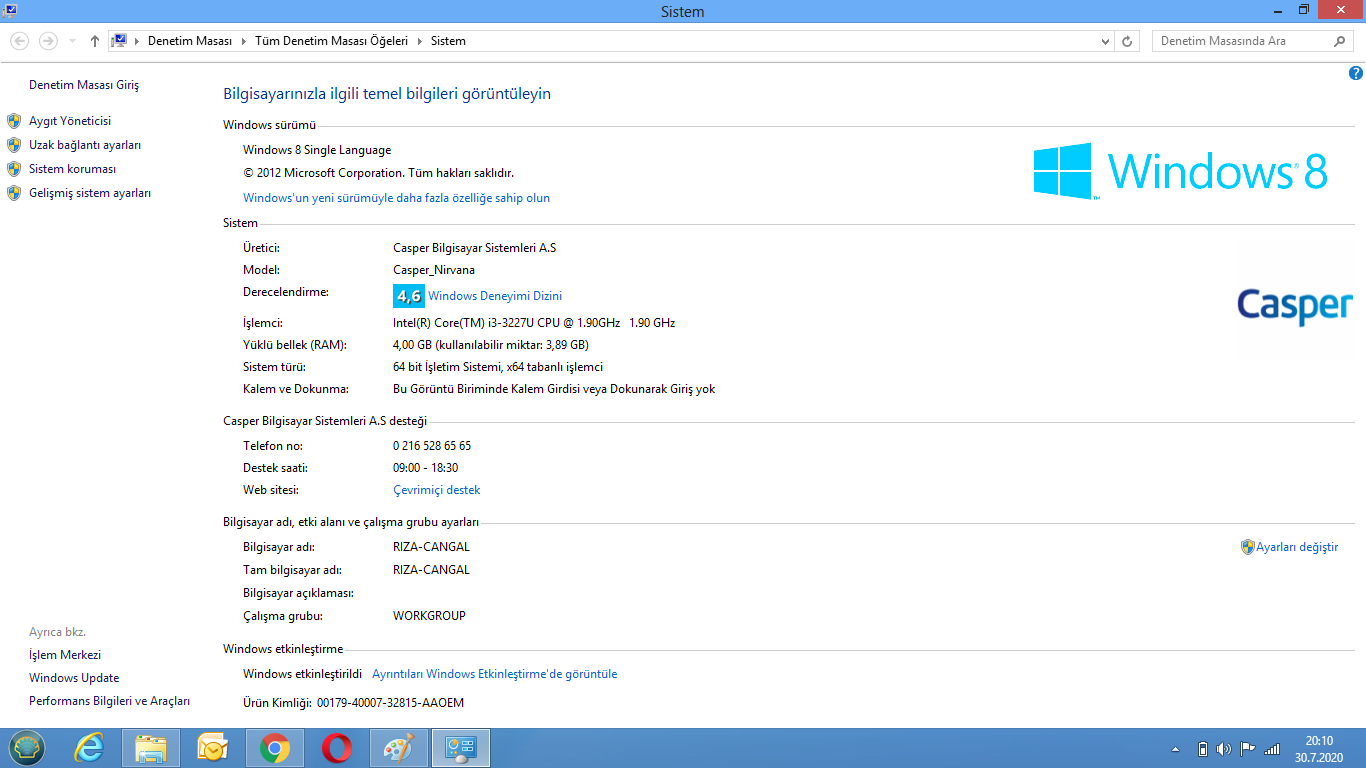Click the search magnifier icon

click(x=1340, y=41)
